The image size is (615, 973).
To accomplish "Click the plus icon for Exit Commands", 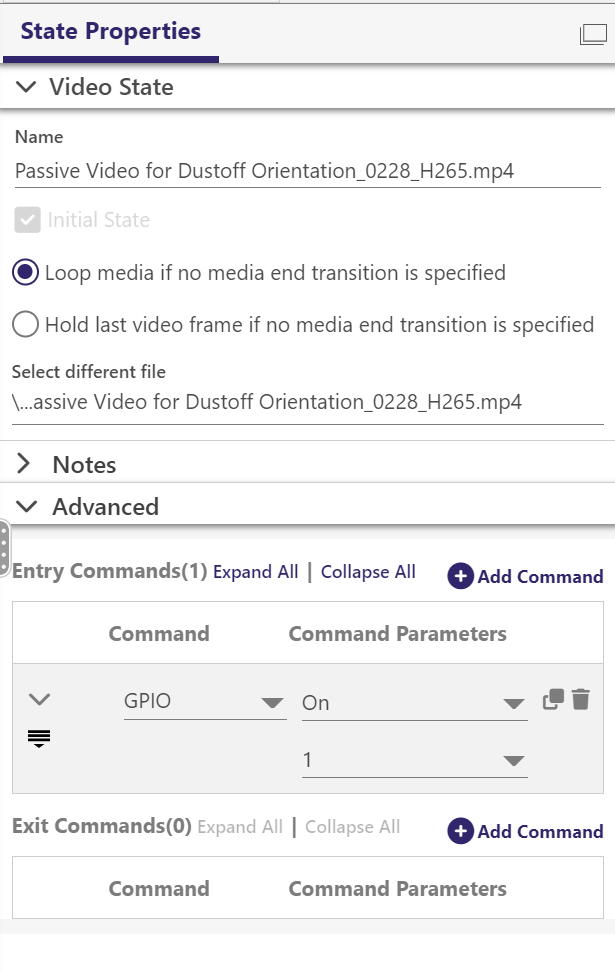I will coord(460,831).
